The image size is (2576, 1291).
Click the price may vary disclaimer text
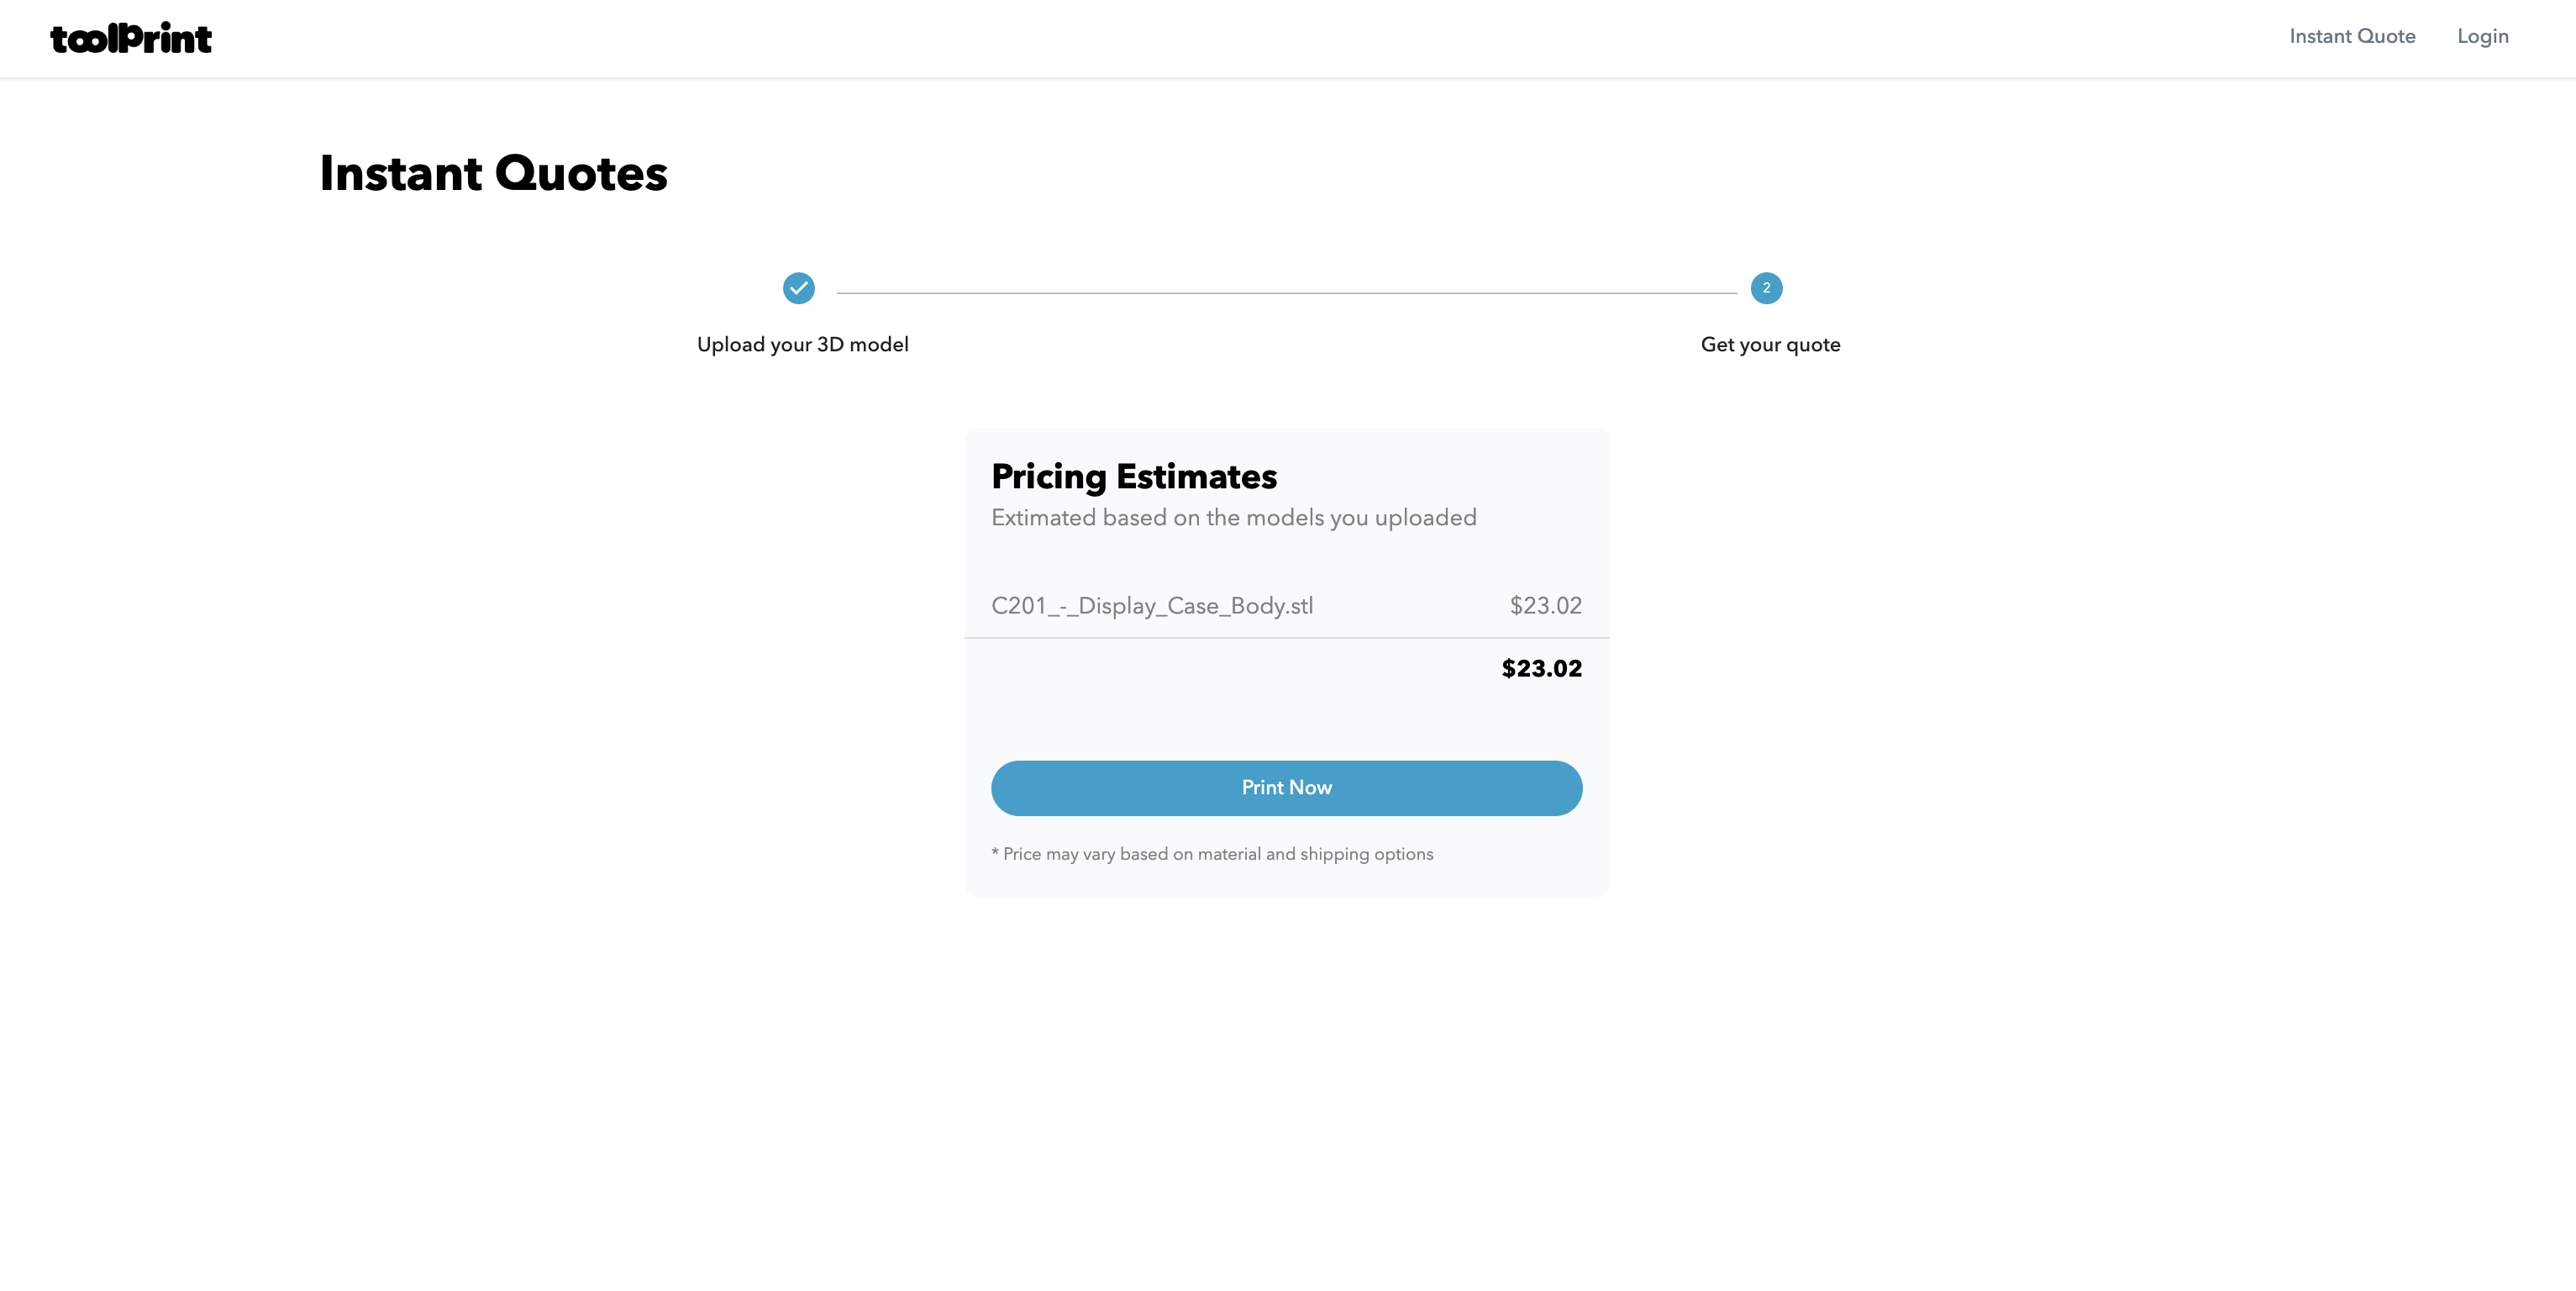(x=1212, y=854)
